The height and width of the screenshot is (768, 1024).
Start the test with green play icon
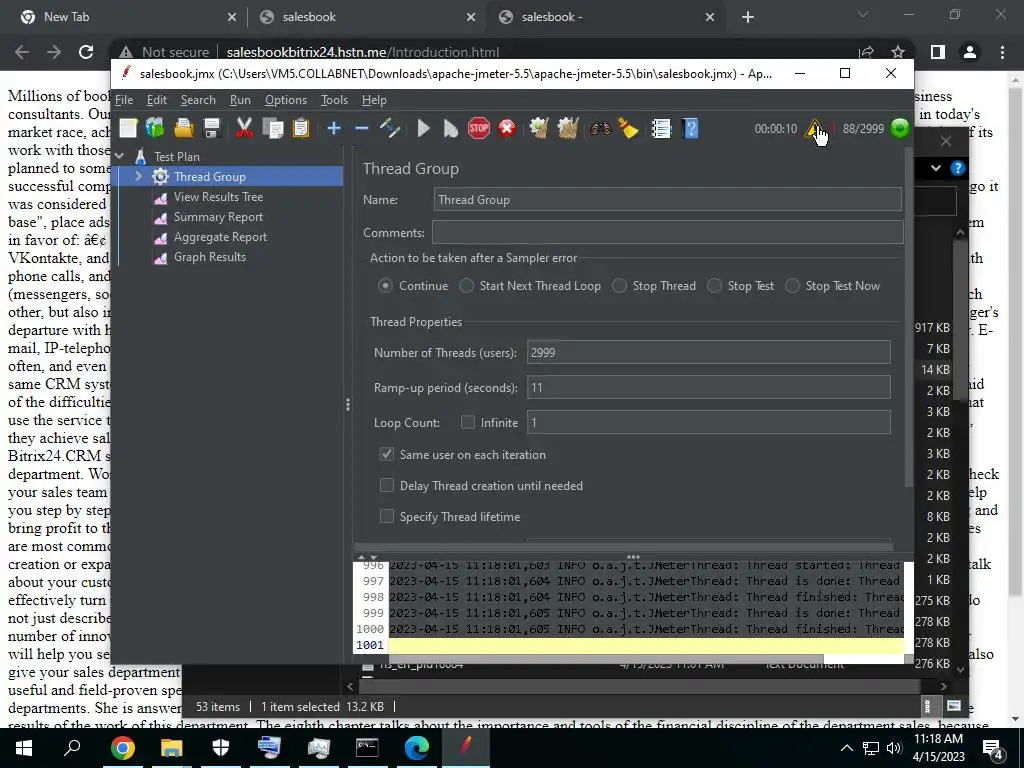point(423,128)
